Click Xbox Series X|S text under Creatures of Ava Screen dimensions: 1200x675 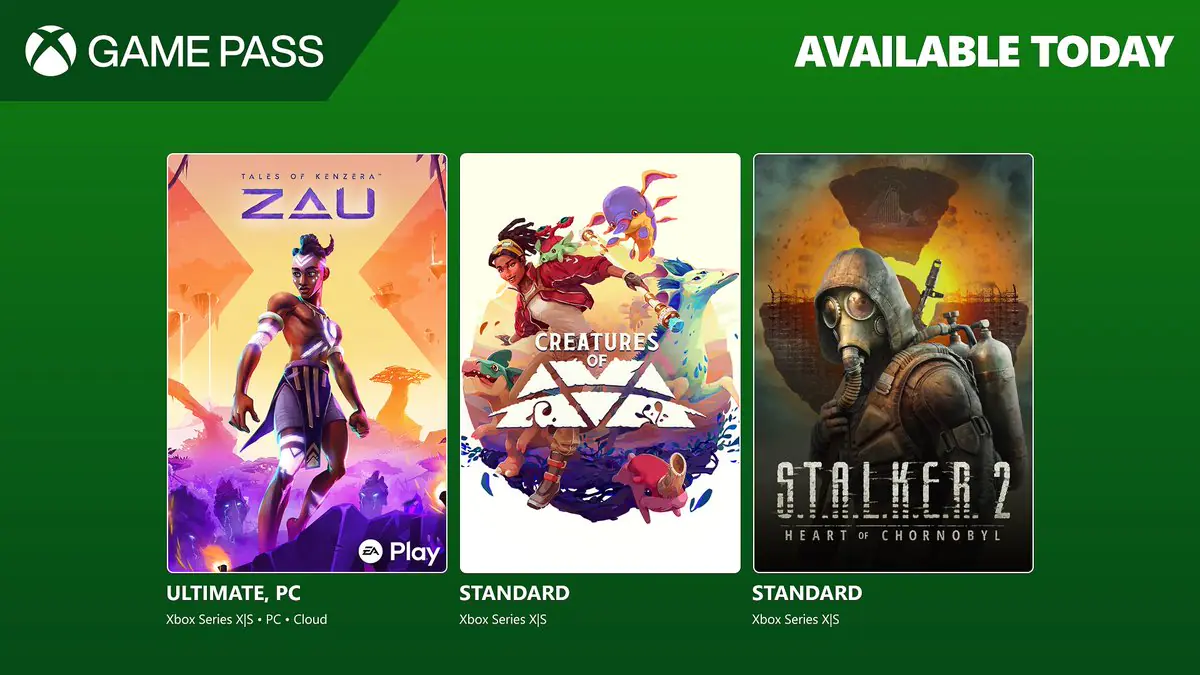tap(503, 619)
